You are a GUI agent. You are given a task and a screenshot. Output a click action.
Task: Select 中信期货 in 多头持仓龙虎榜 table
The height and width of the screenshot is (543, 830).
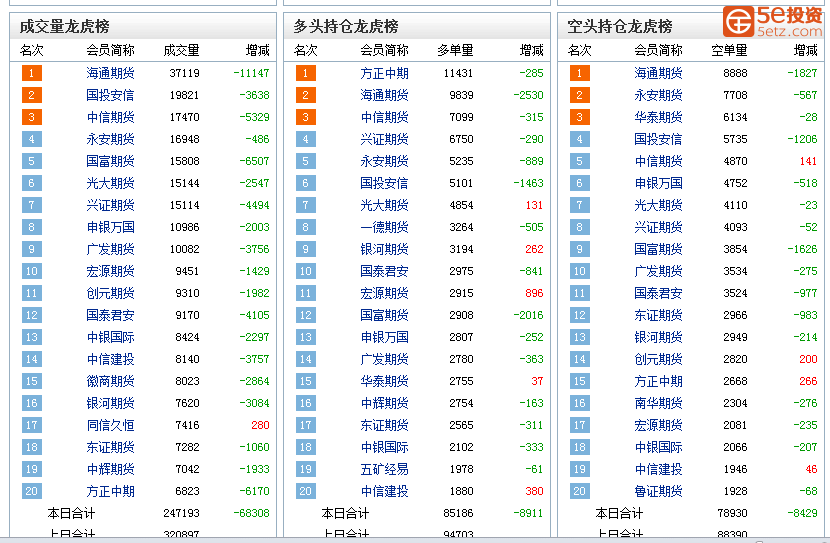(x=384, y=117)
